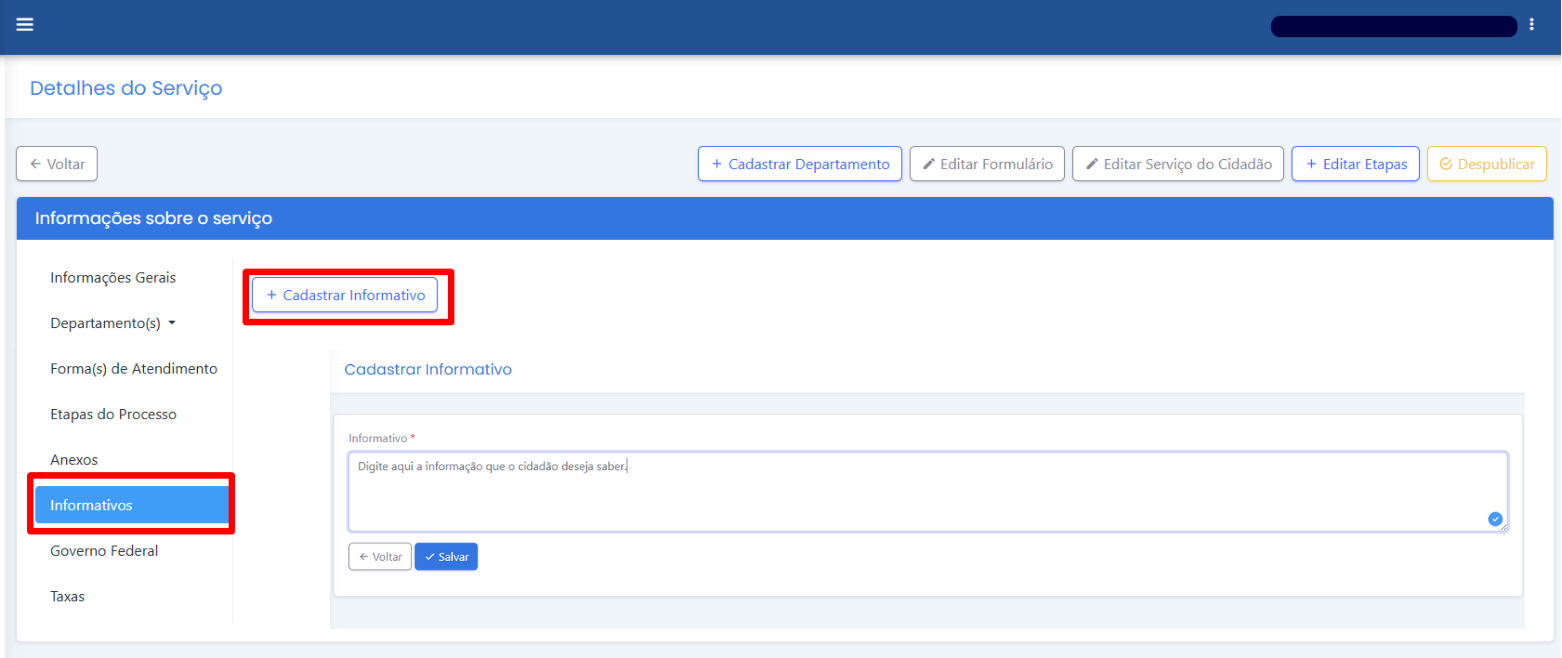
Task: Switch to Etapas do Processo tab
Action: pyautogui.click(x=113, y=414)
